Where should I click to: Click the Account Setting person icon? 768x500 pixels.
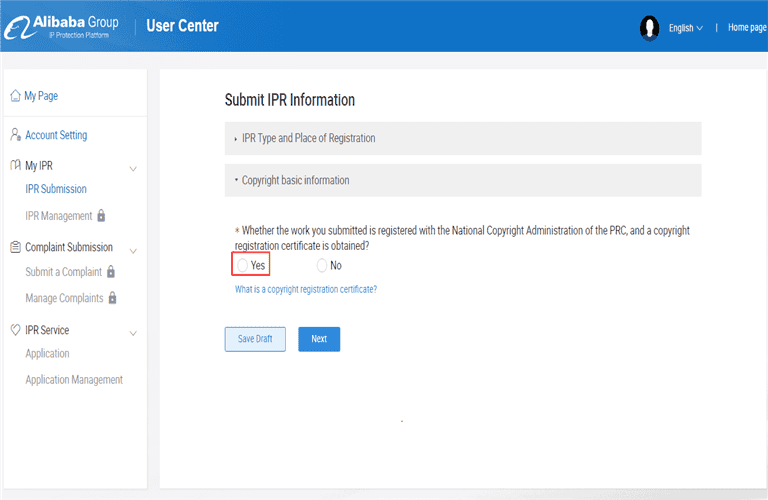click(15, 134)
